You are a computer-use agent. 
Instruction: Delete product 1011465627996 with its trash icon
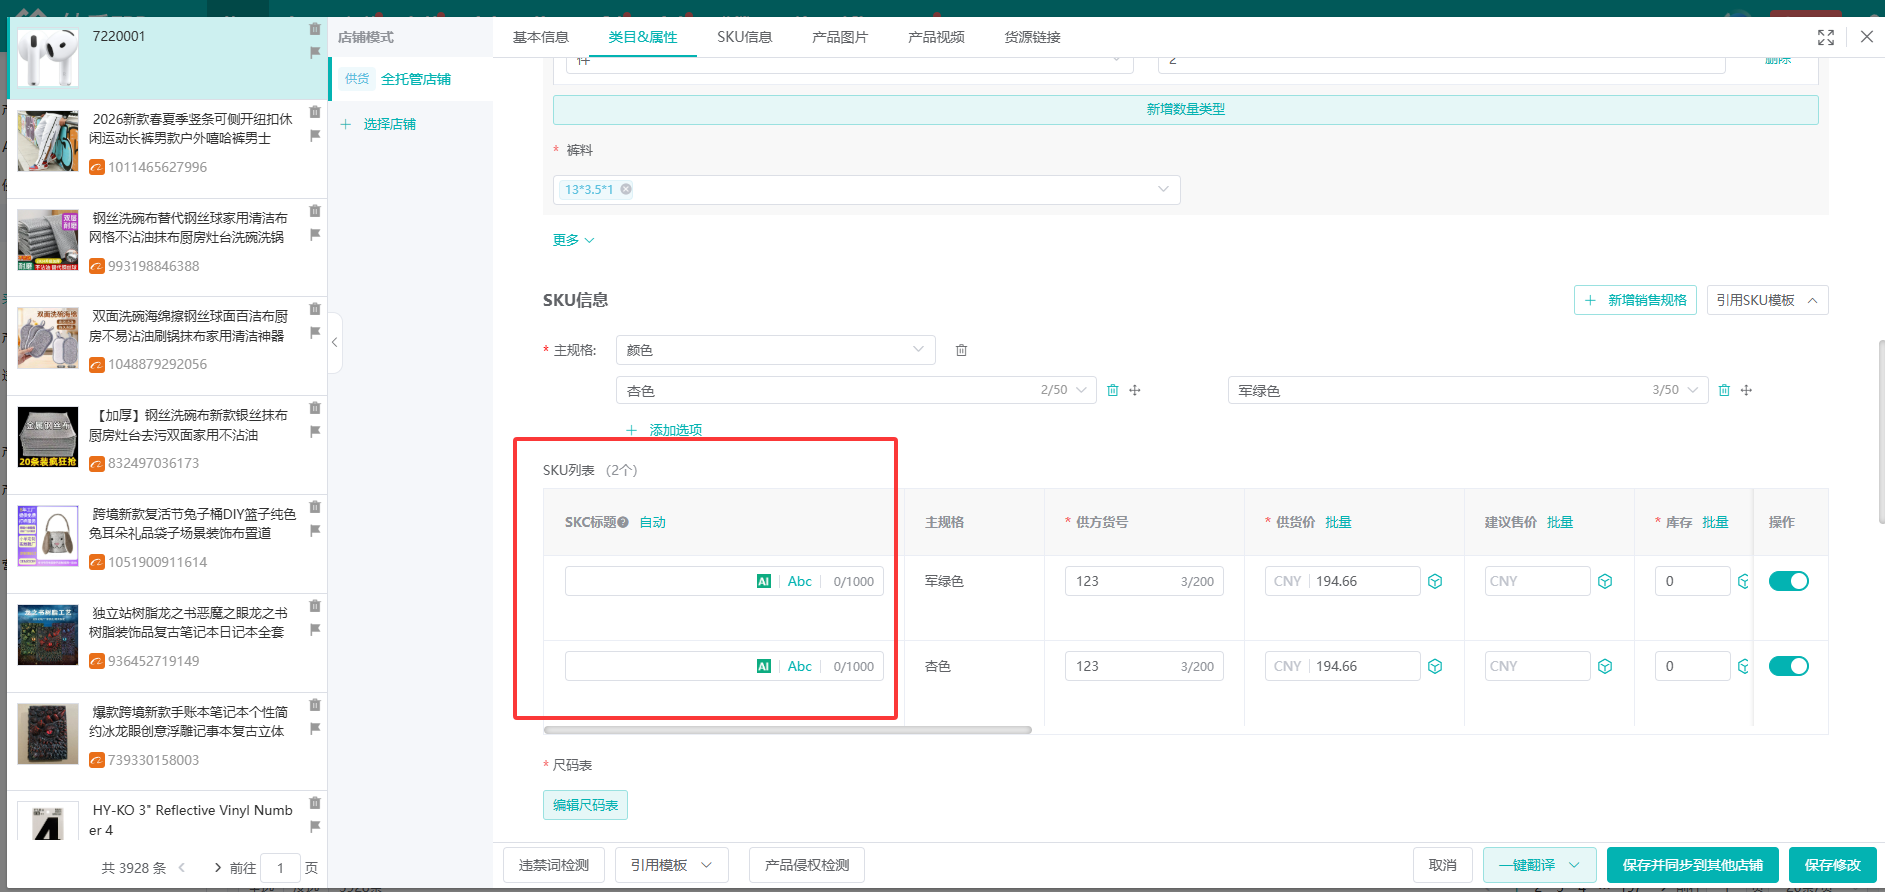[315, 112]
